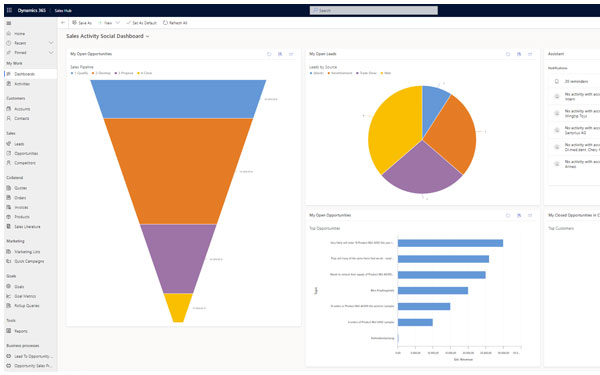Open the app launcher waffle icon
This screenshot has height=375, width=600.
(x=9, y=10)
